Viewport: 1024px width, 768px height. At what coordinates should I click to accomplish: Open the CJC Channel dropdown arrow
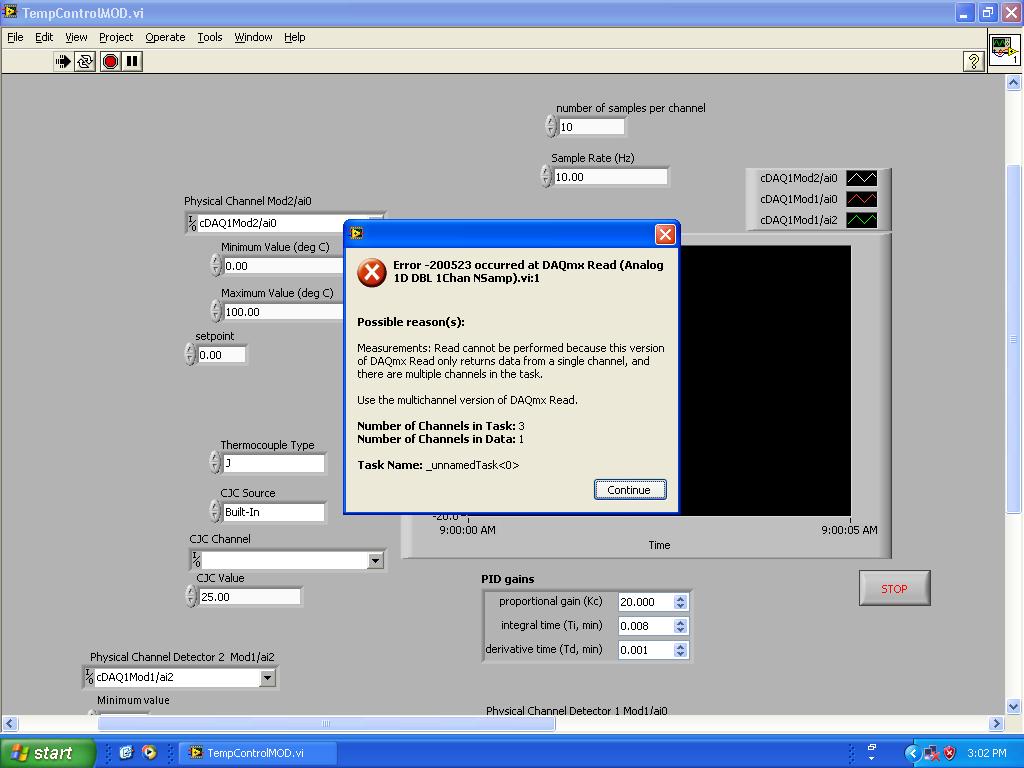[375, 560]
